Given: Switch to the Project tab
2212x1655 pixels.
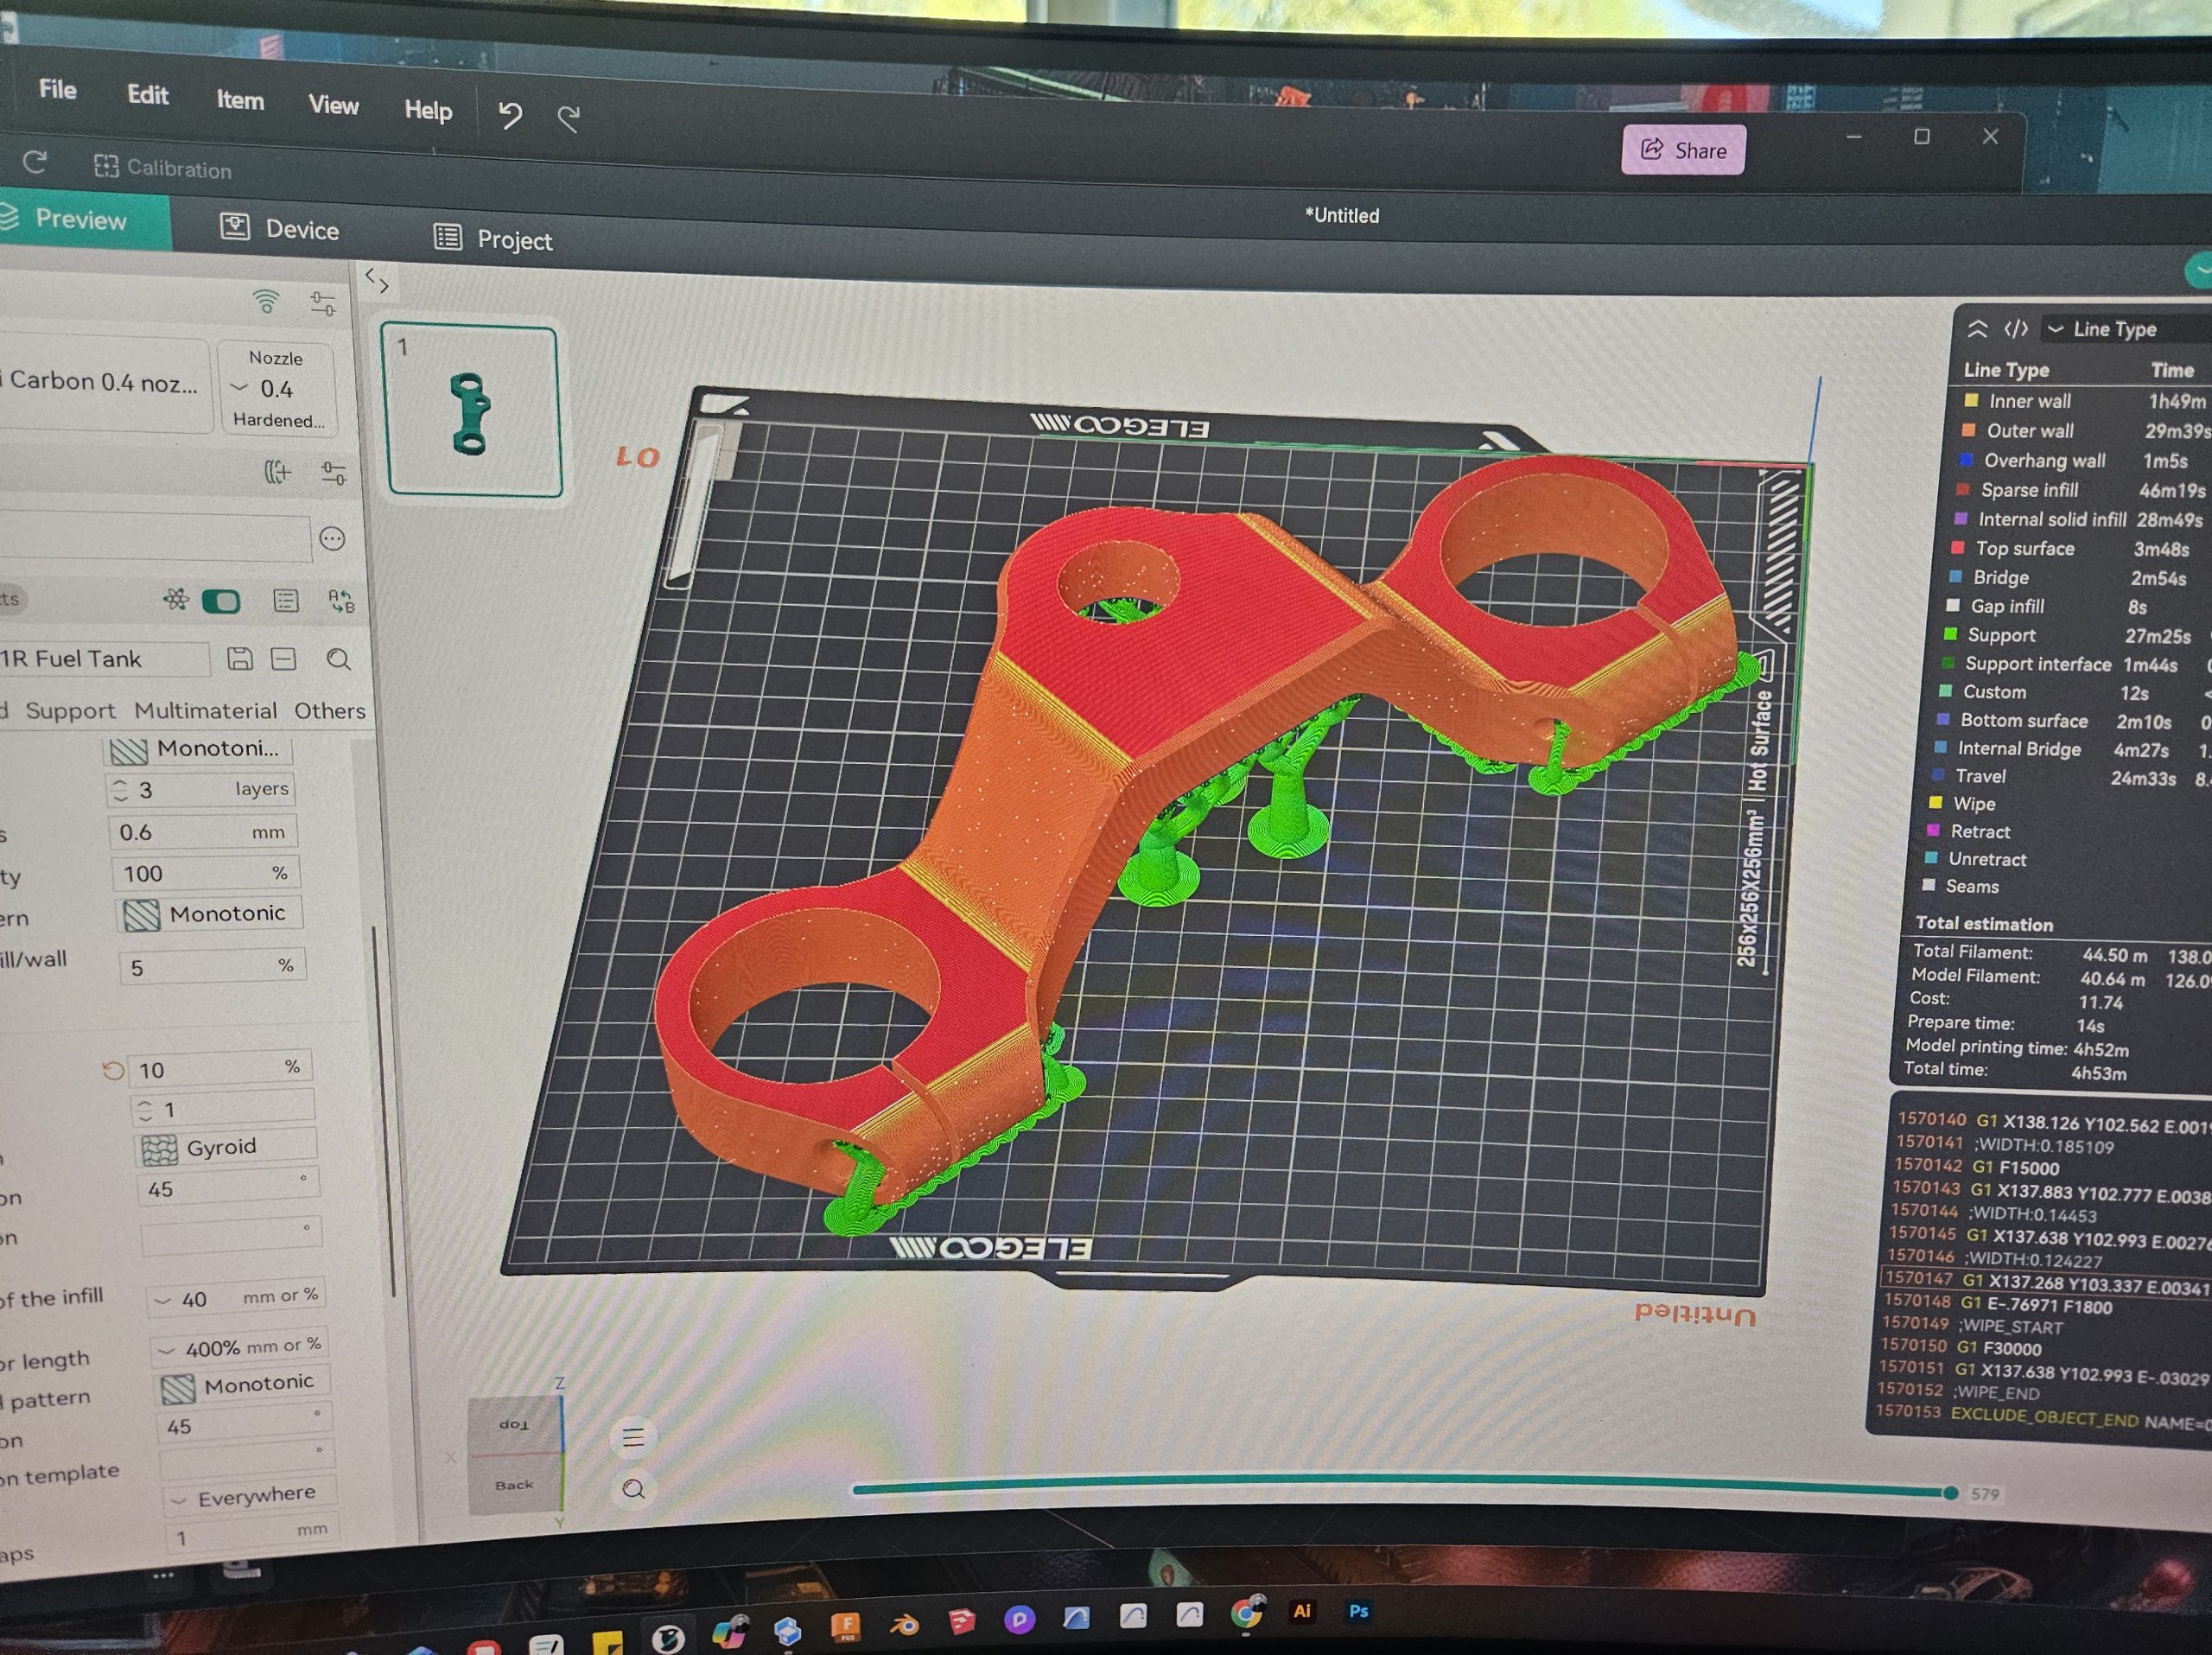Looking at the screenshot, I should click(x=493, y=239).
